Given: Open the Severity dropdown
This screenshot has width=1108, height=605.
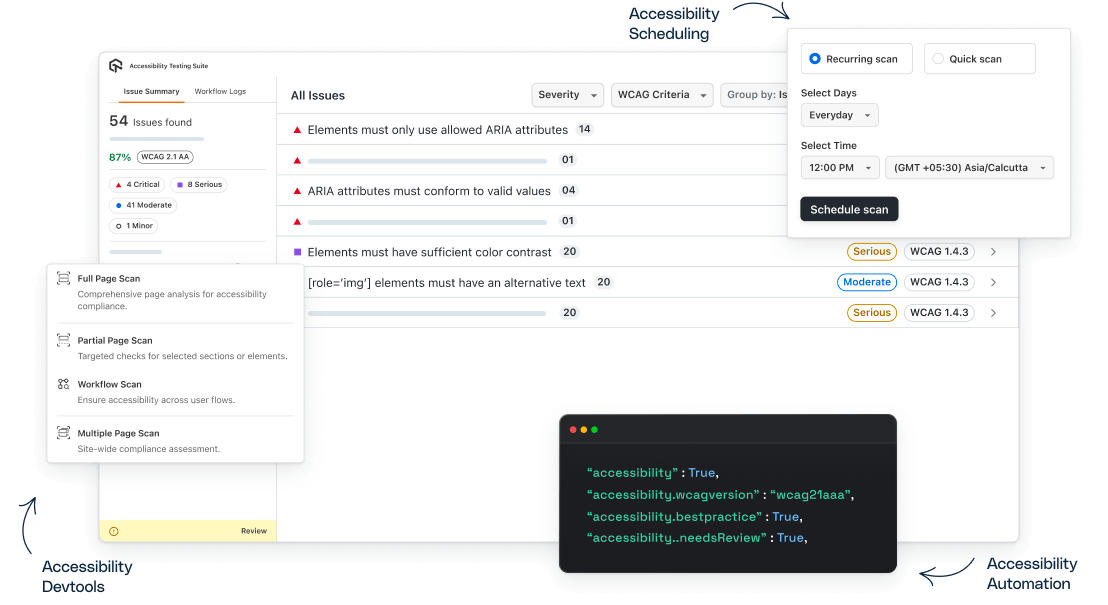Looking at the screenshot, I should (567, 95).
